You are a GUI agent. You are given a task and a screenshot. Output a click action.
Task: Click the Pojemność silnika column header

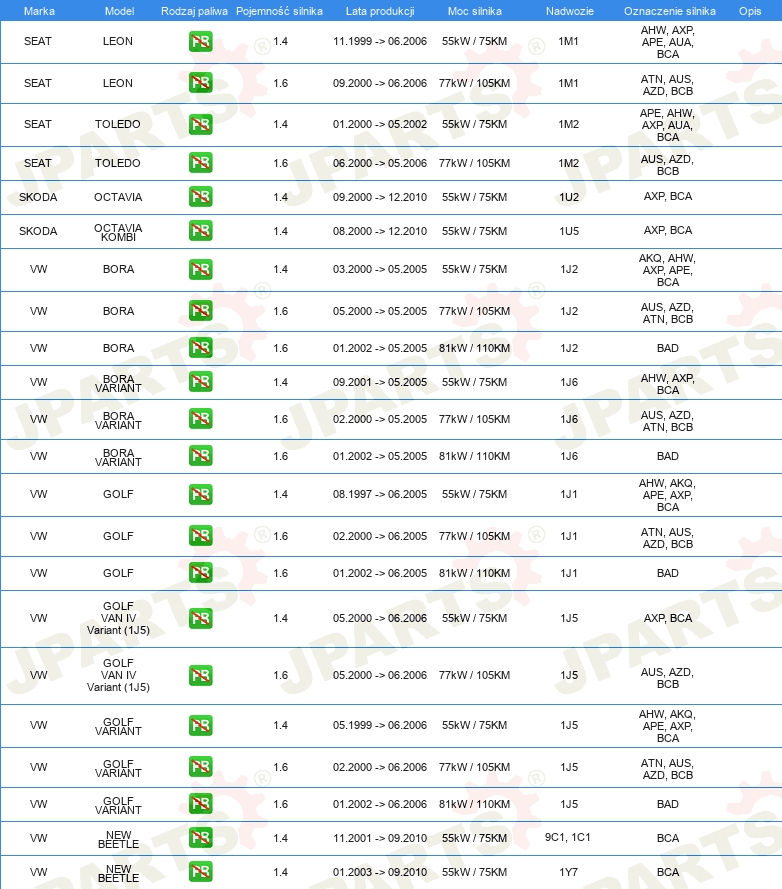[280, 11]
